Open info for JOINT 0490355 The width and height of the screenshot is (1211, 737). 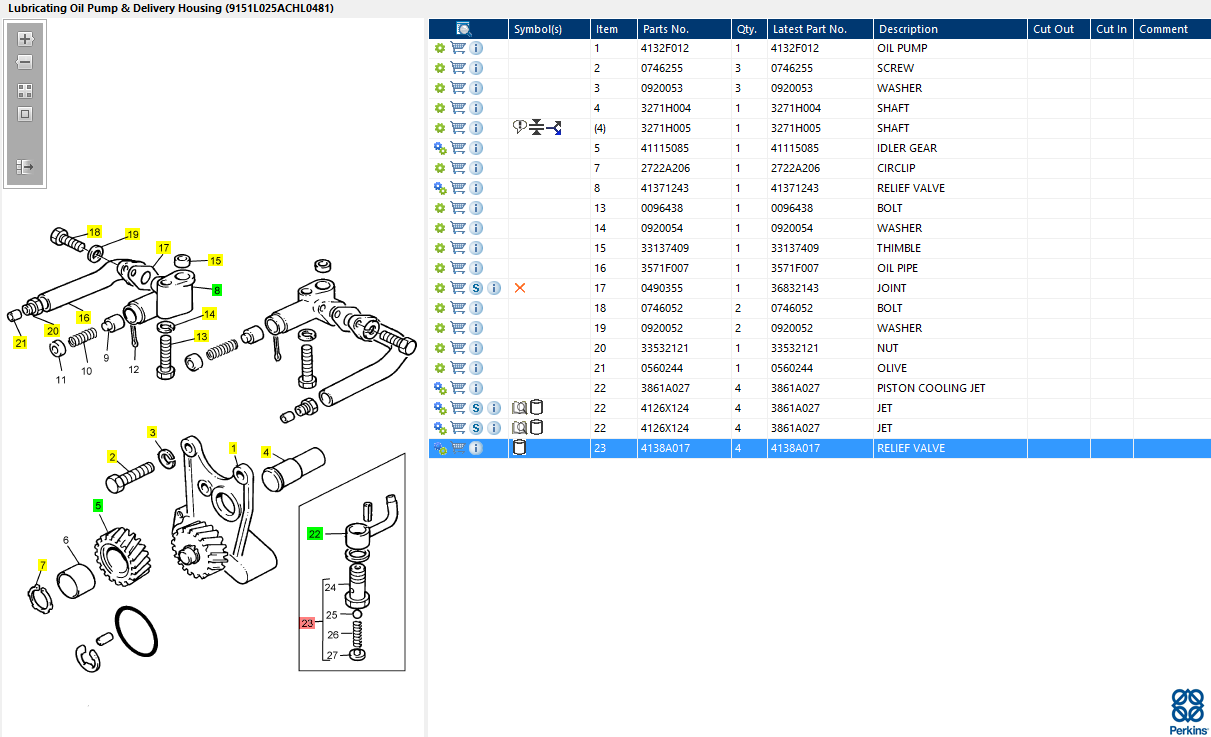tap(494, 288)
